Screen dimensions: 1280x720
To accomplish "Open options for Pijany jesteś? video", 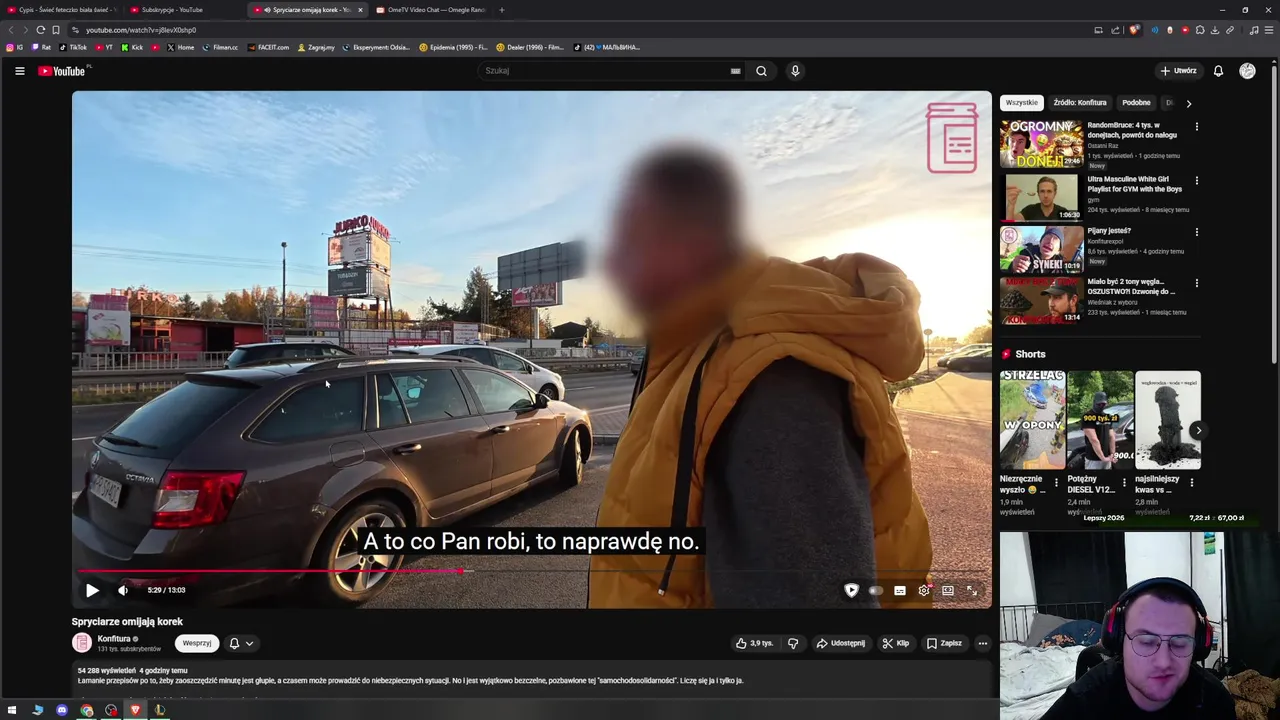I will click(1196, 232).
